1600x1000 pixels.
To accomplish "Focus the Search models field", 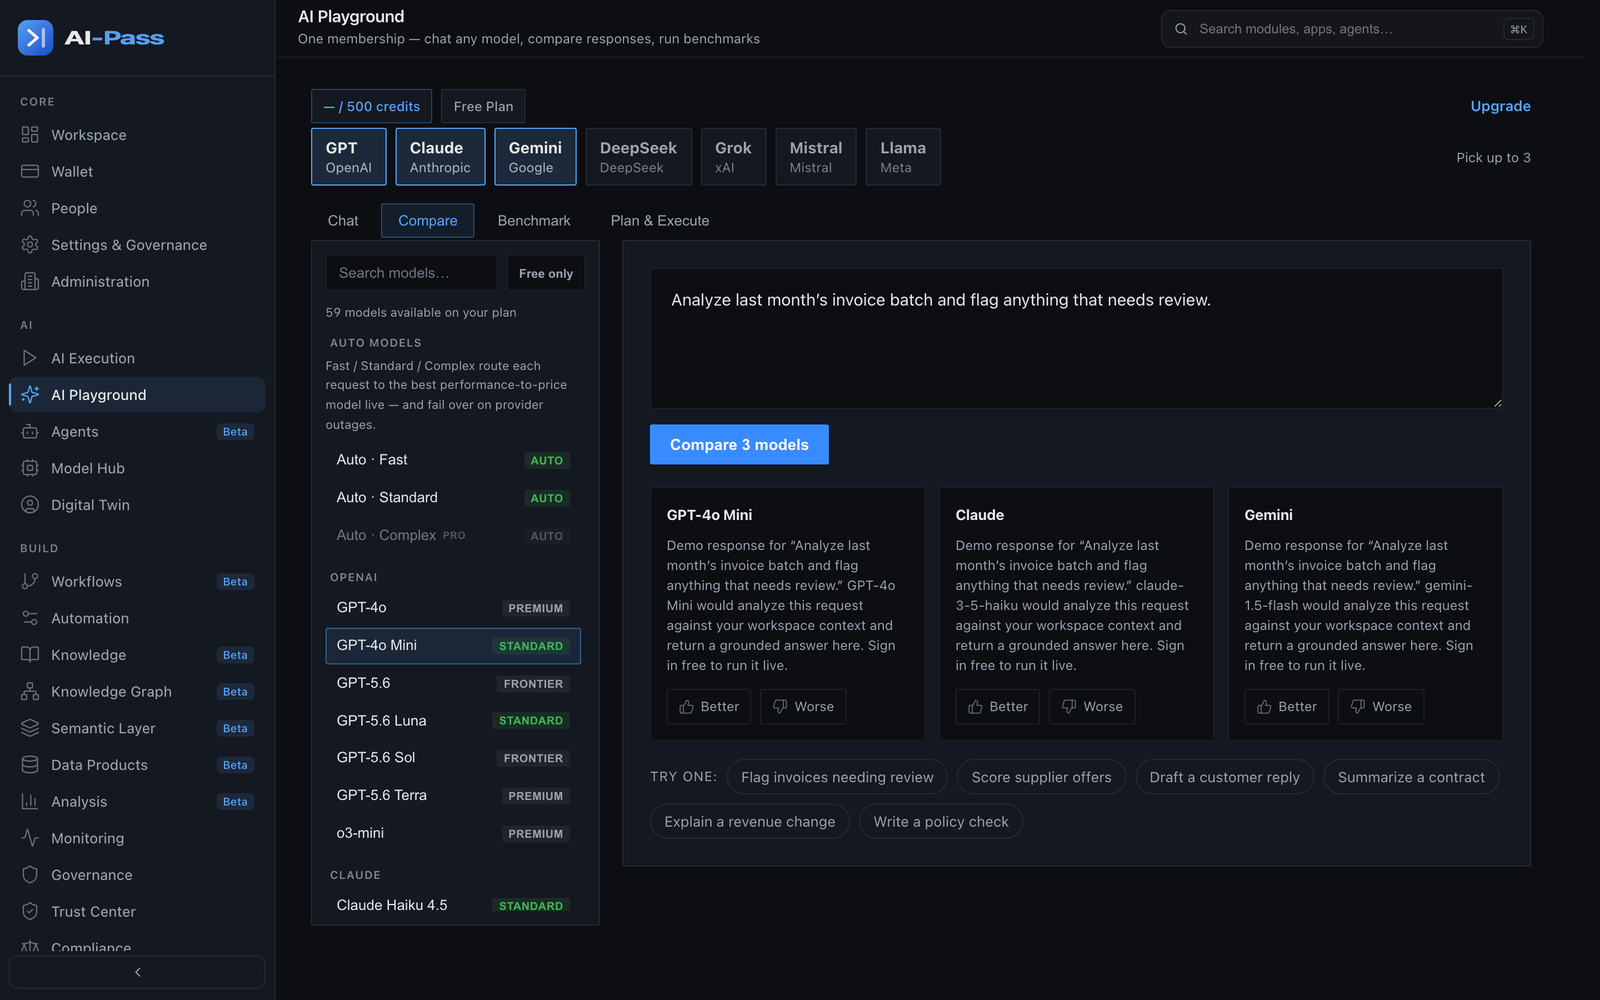I will [x=411, y=273].
